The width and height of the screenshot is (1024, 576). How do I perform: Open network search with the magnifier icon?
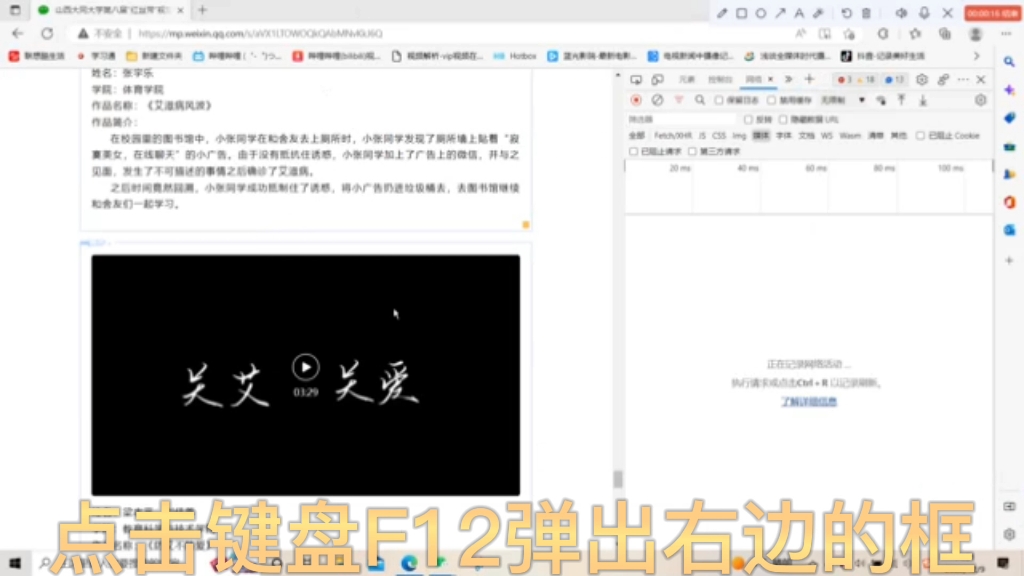699,98
